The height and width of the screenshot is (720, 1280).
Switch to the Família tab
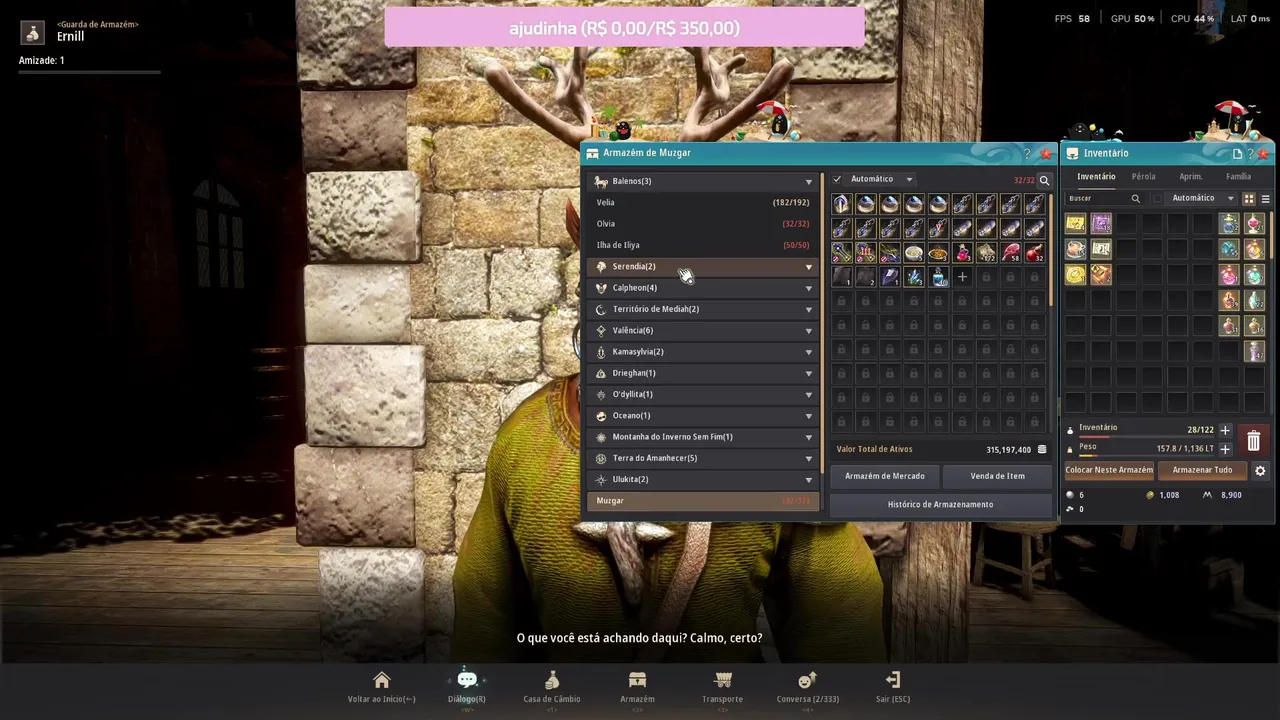pyautogui.click(x=1238, y=177)
